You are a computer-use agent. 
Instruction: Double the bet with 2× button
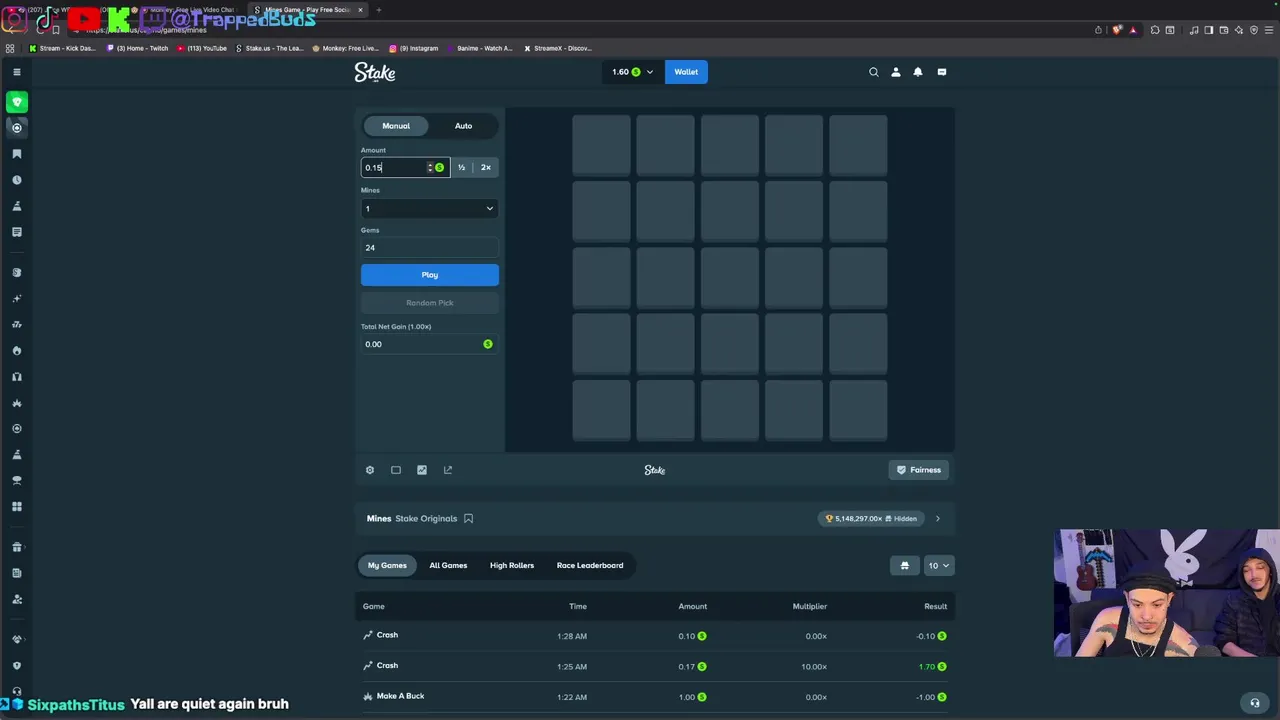[486, 167]
